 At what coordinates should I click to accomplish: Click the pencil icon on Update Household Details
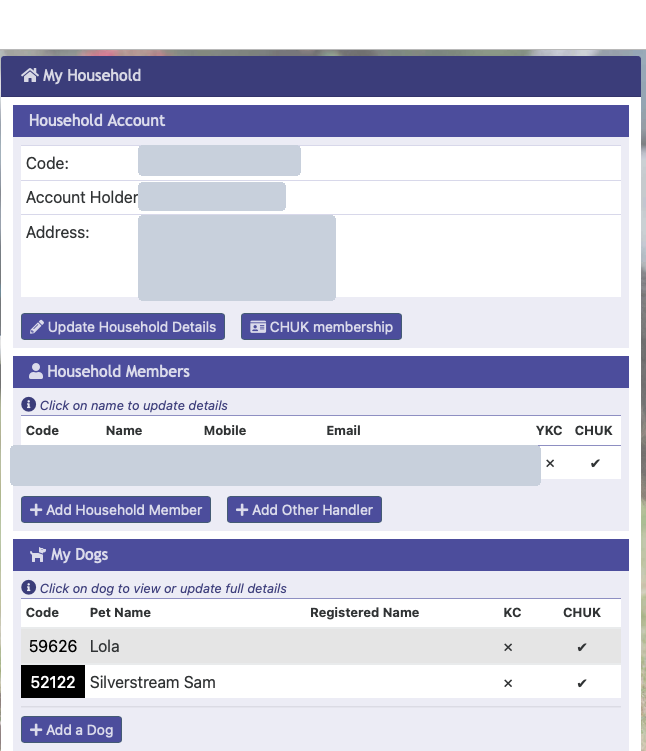tap(37, 327)
